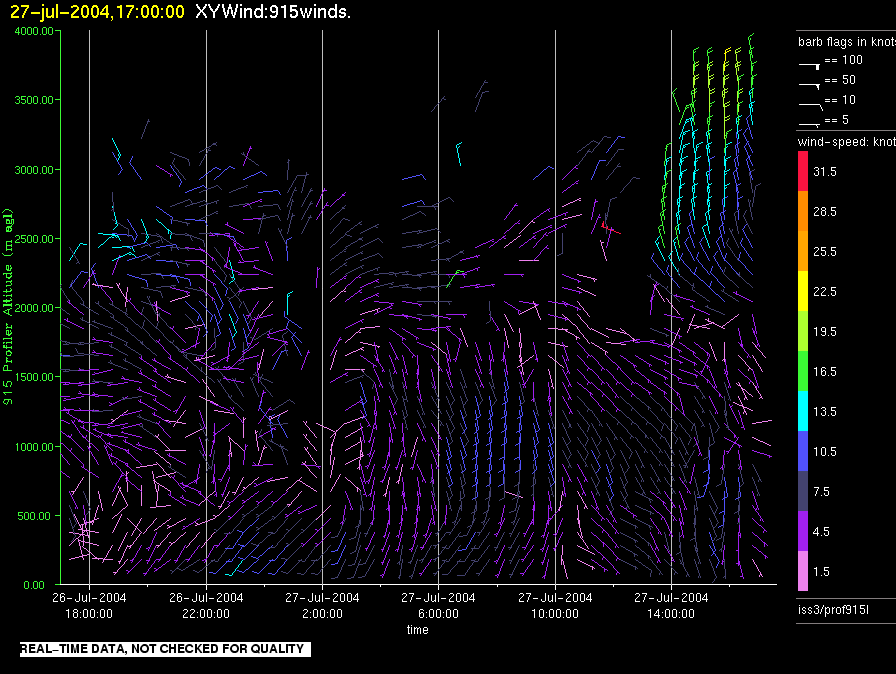Click the pink 1.5 knots color swatch
Screen dimensions: 896x674
[803, 571]
